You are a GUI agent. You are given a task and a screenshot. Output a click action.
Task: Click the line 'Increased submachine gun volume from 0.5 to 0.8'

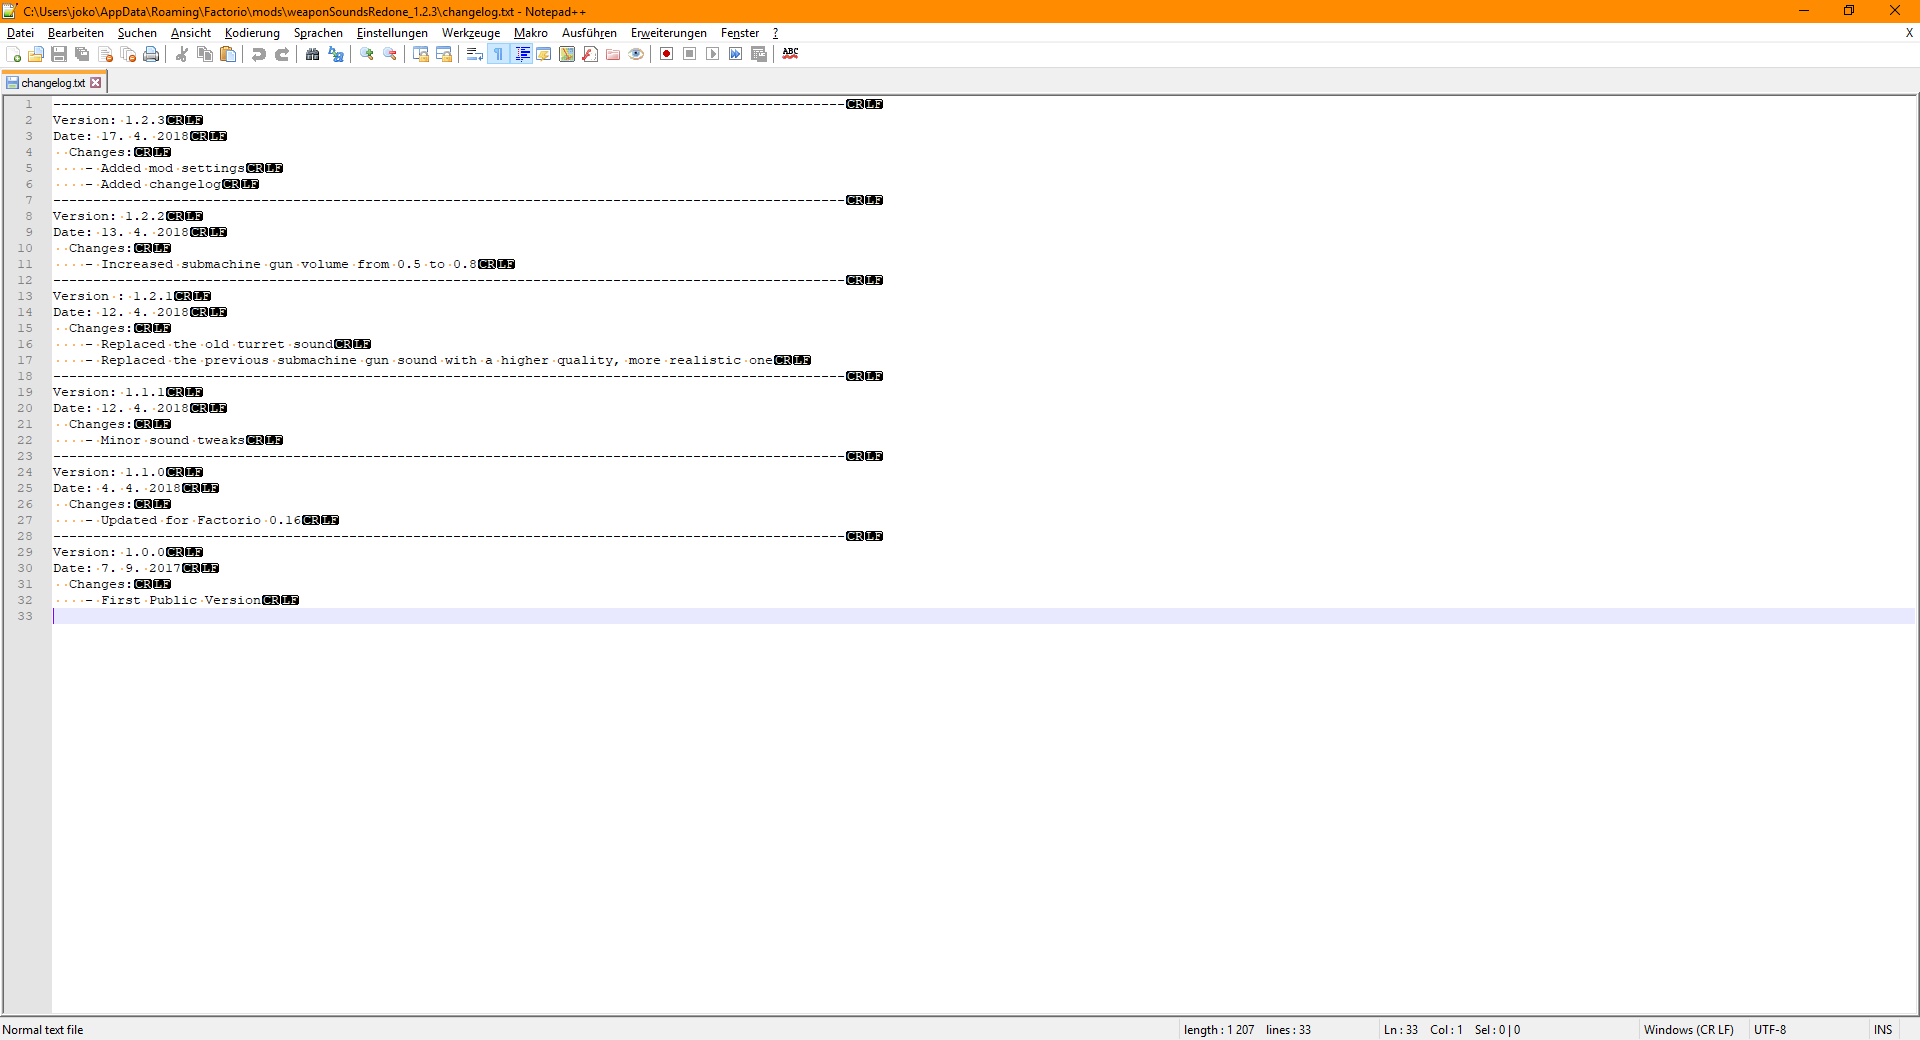coord(289,264)
